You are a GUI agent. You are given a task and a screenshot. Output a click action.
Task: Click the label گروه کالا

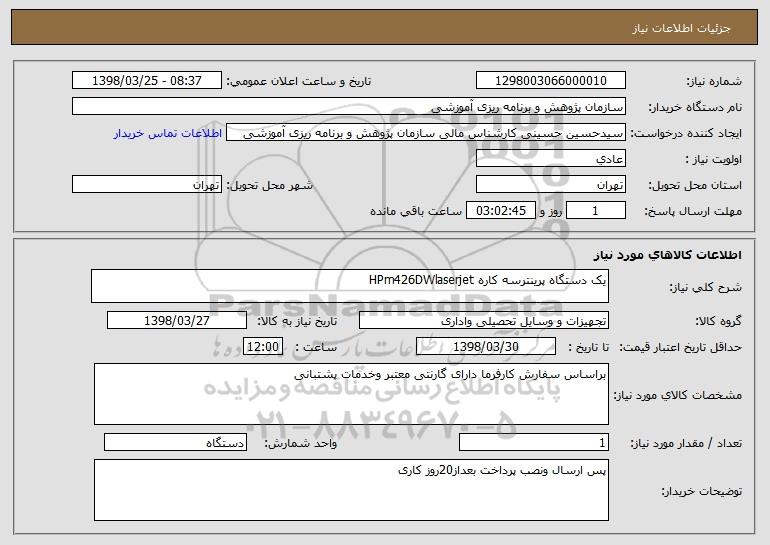[718, 322]
